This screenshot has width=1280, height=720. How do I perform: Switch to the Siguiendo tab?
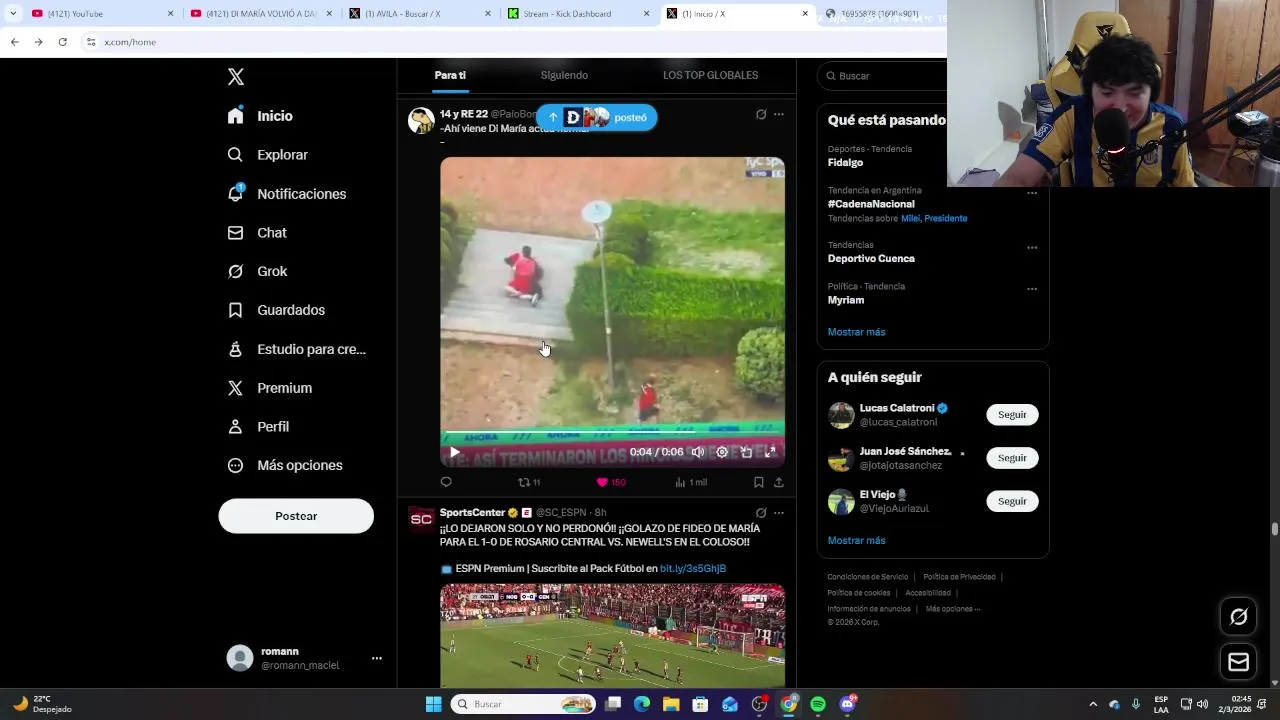pyautogui.click(x=564, y=76)
